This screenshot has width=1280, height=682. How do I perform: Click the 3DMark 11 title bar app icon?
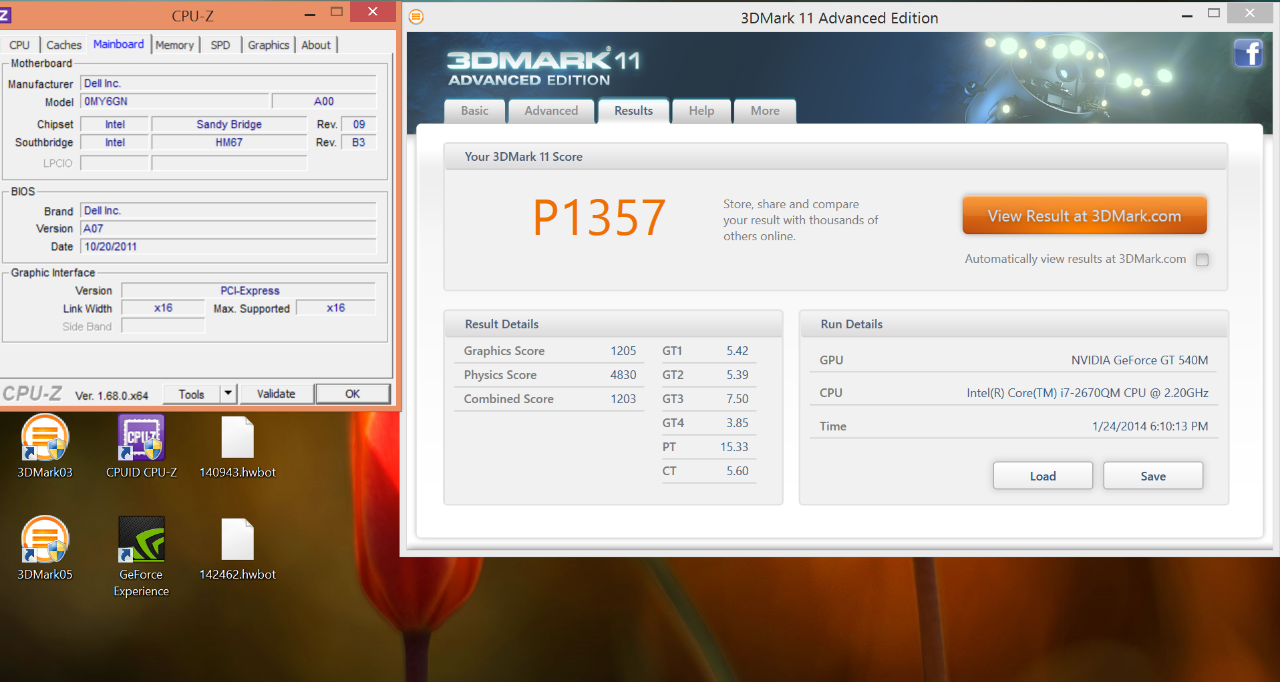pyautogui.click(x=416, y=17)
